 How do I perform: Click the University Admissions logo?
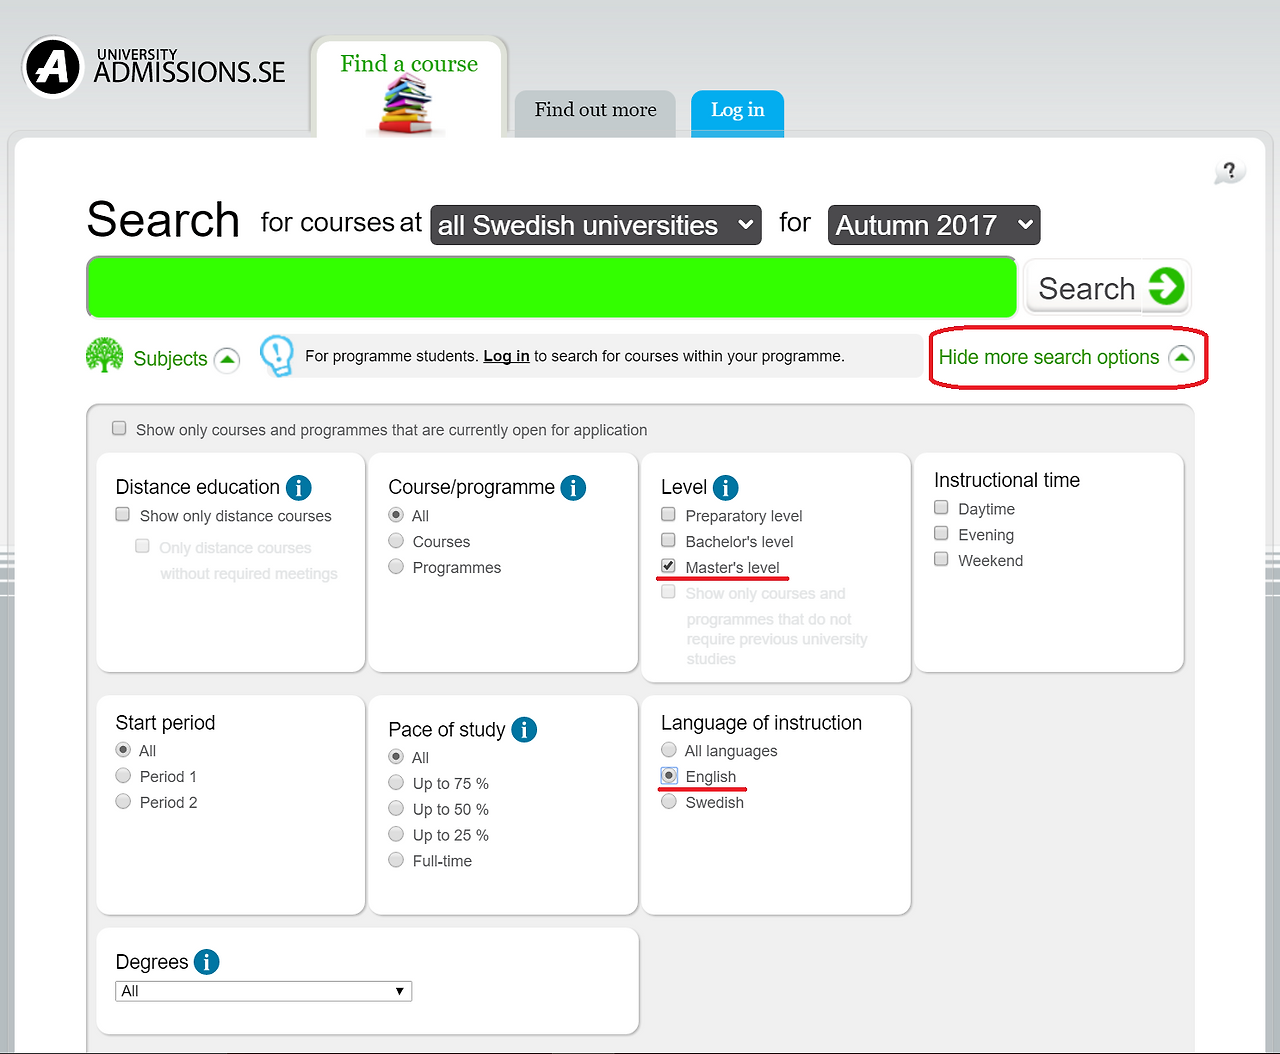(154, 67)
